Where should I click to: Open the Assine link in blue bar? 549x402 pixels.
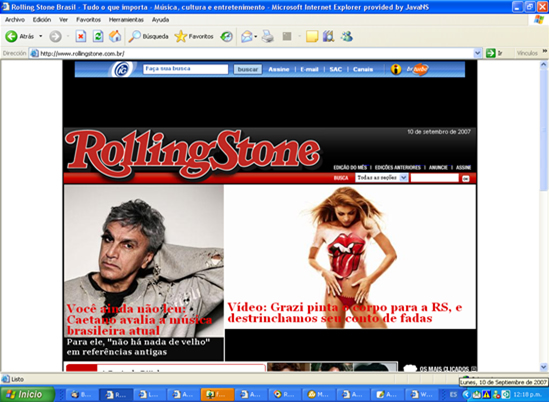[x=279, y=69]
